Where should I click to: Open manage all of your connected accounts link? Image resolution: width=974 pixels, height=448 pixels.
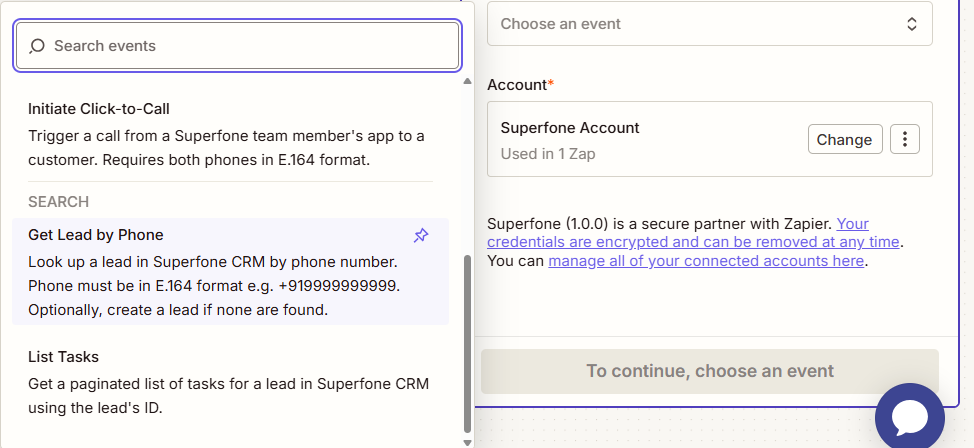coord(706,261)
